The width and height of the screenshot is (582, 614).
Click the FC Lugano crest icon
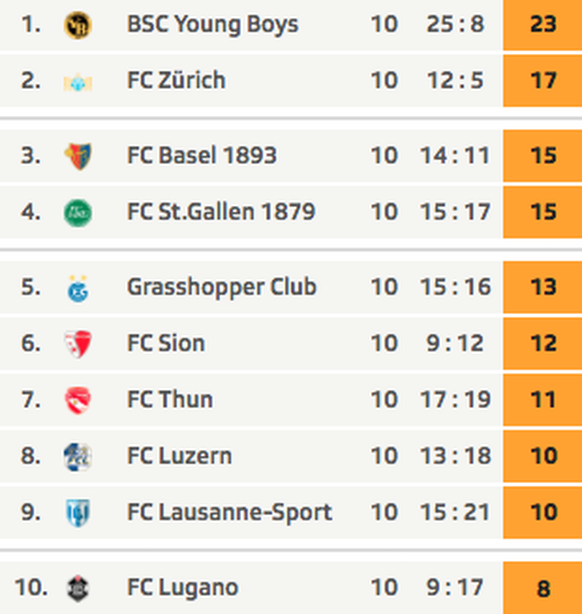pyautogui.click(x=78, y=588)
